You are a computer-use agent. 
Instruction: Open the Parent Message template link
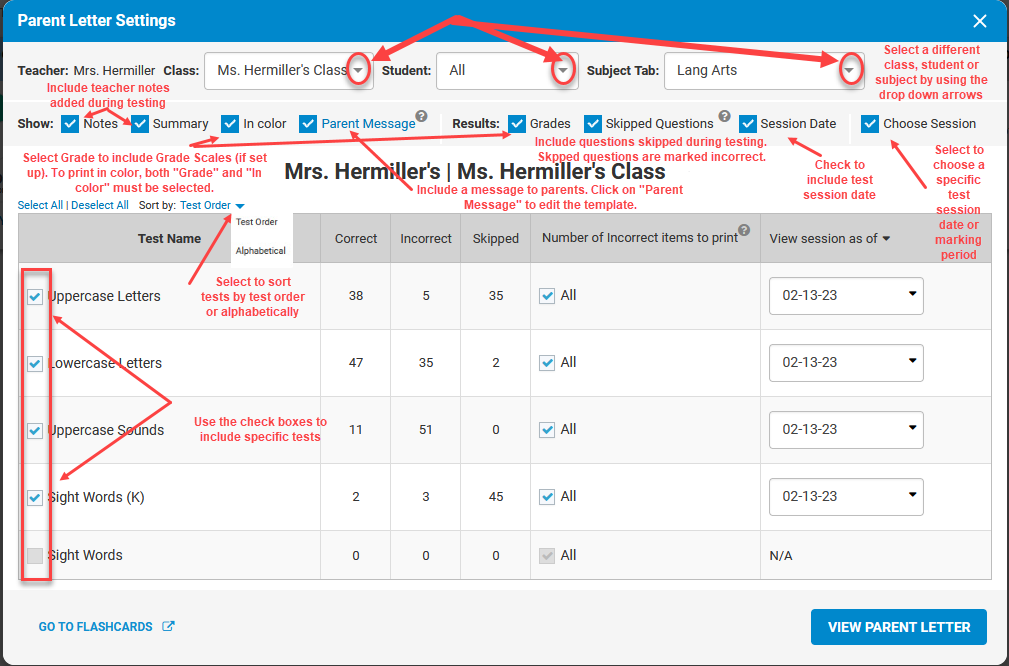[367, 124]
